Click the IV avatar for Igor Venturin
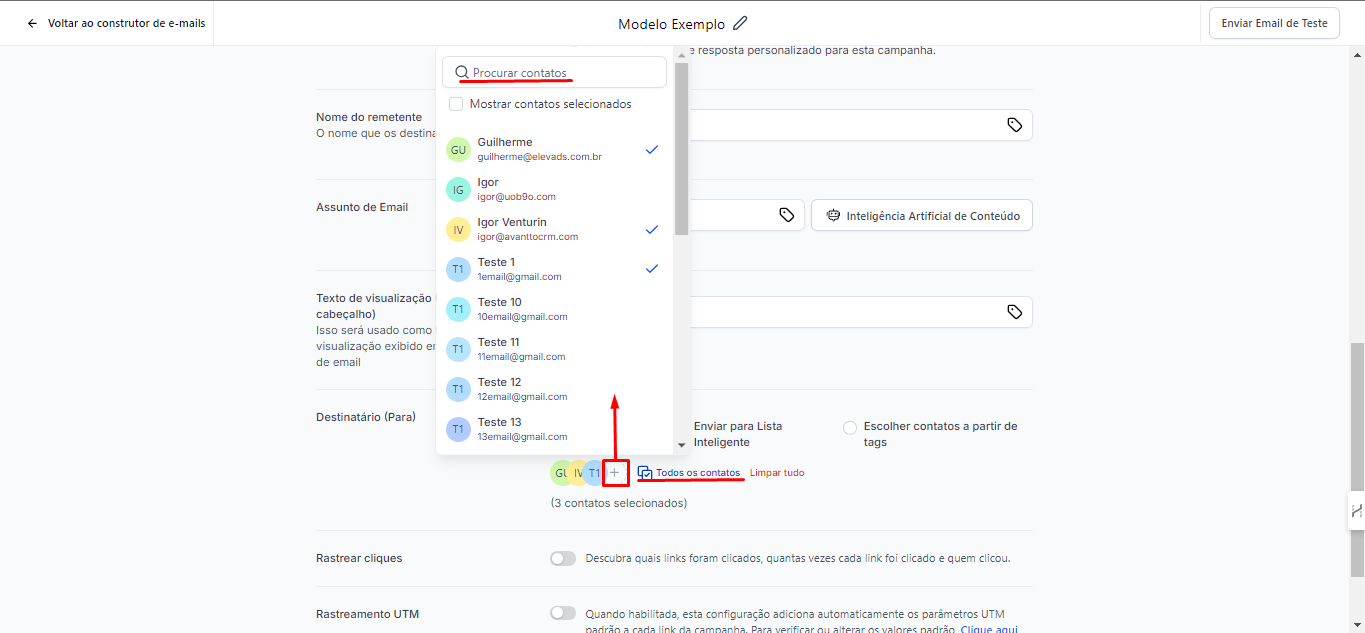Screen dimensions: 1365x633 coord(458,230)
